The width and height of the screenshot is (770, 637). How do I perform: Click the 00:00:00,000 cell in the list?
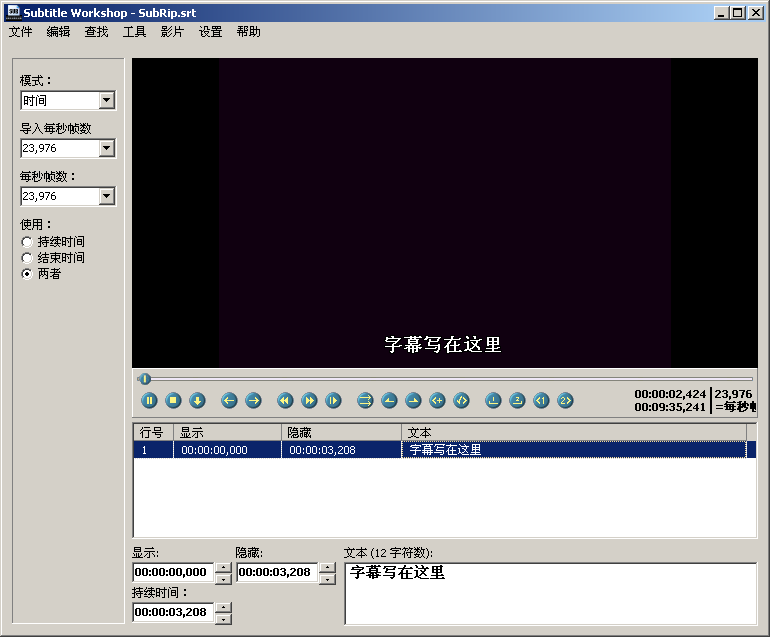pos(227,450)
